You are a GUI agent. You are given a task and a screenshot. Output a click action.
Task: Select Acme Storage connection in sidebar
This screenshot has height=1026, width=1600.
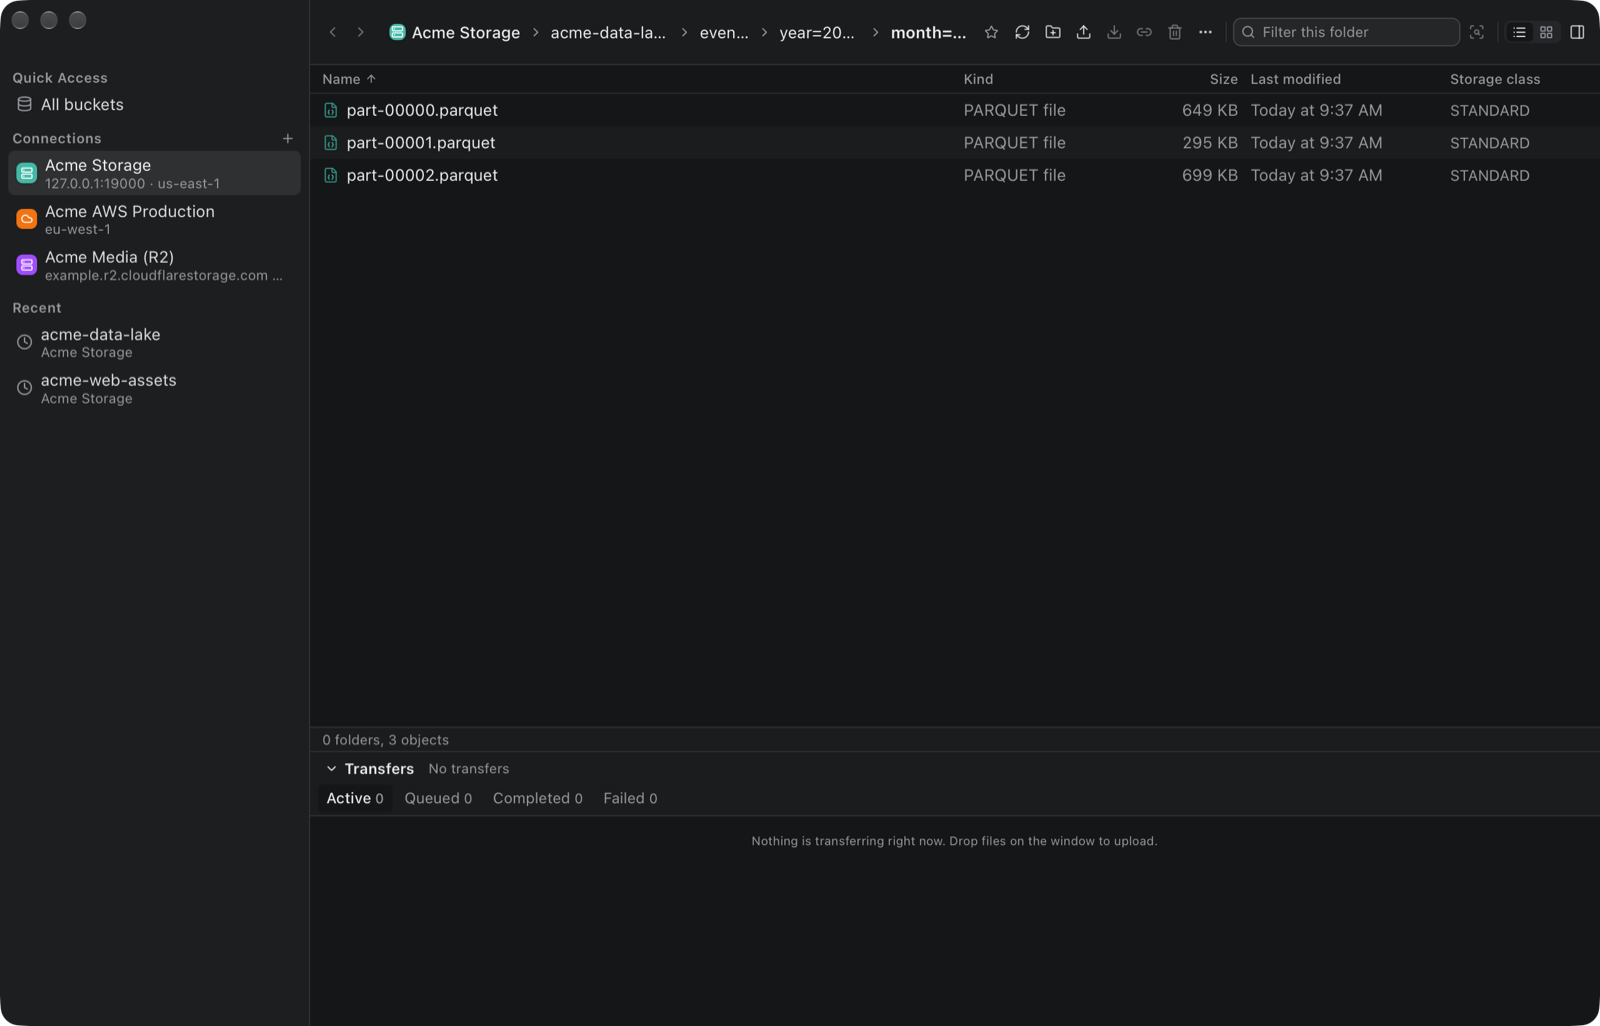154,173
